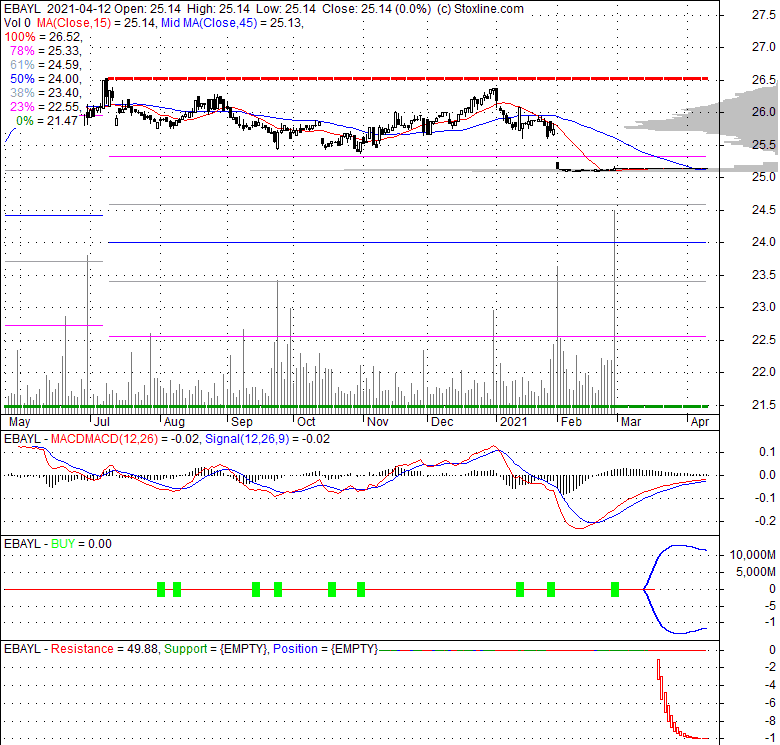Click the 2021-04-12 date in header
The height and width of the screenshot is (745, 780).
[x=79, y=9]
